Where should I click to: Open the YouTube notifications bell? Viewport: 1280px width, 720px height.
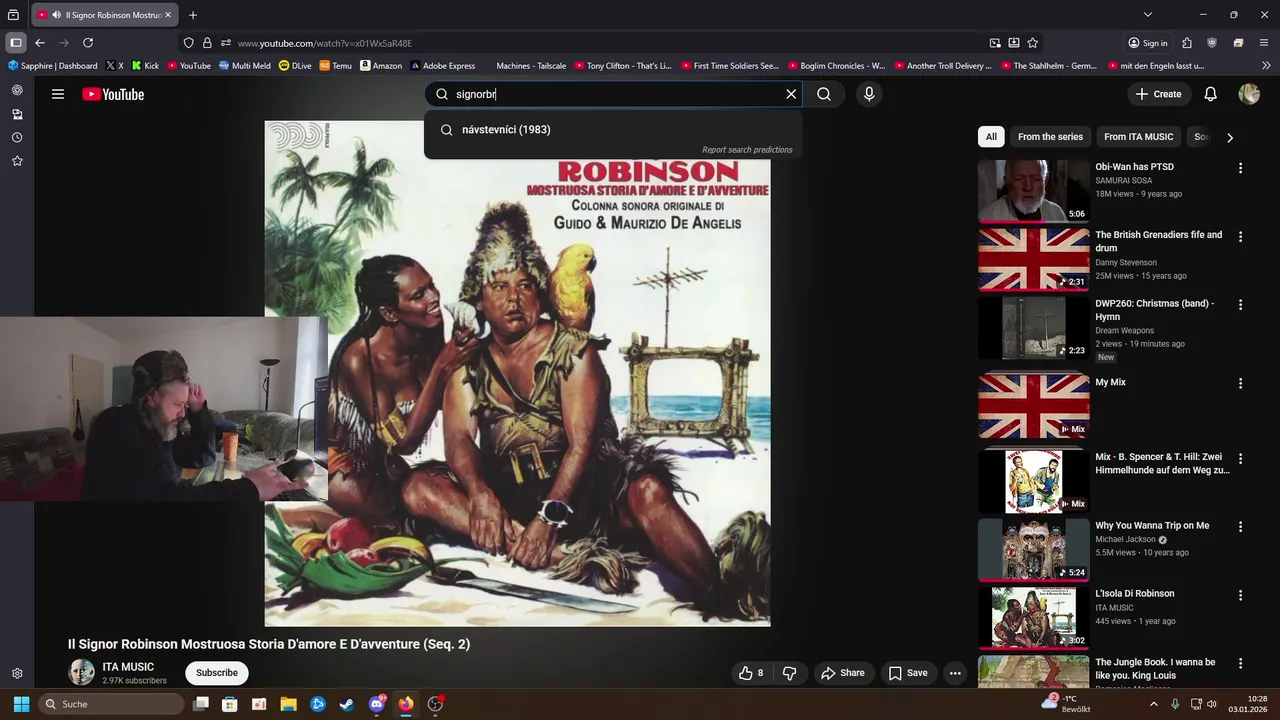[x=1210, y=94]
